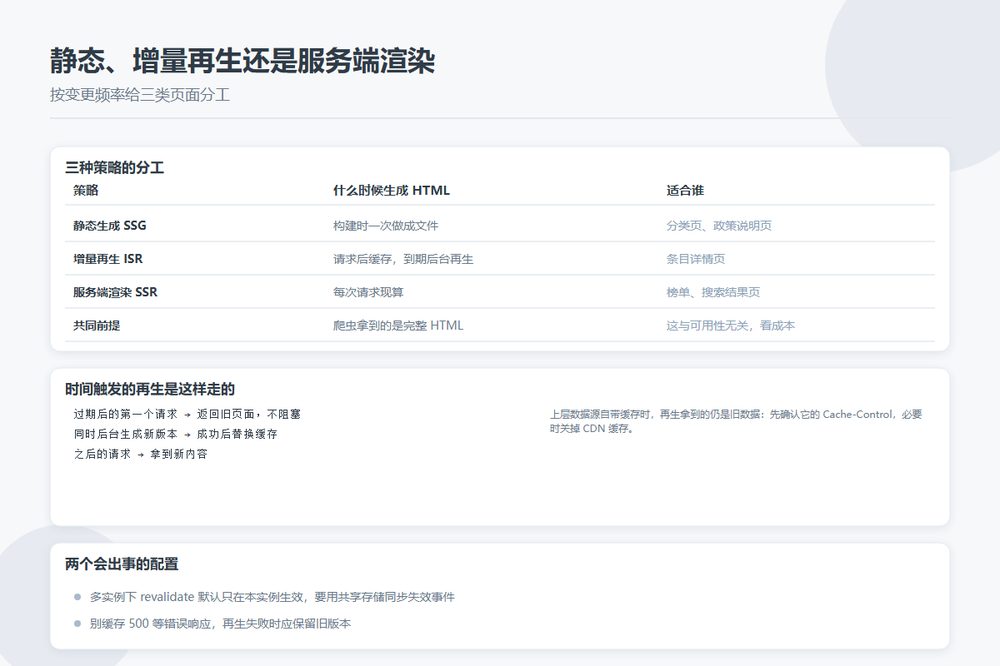Click the column header 策略
The image size is (1000, 666).
85,190
